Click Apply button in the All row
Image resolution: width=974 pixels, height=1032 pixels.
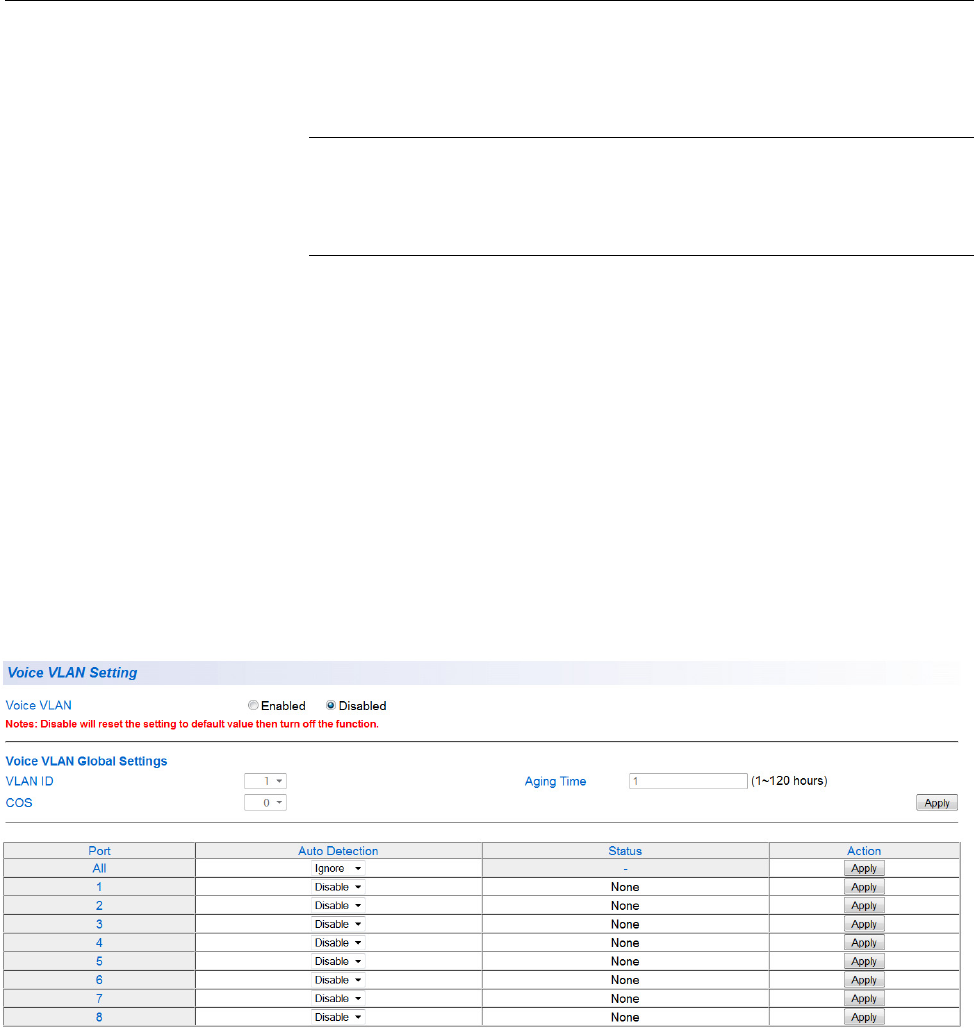pos(864,869)
